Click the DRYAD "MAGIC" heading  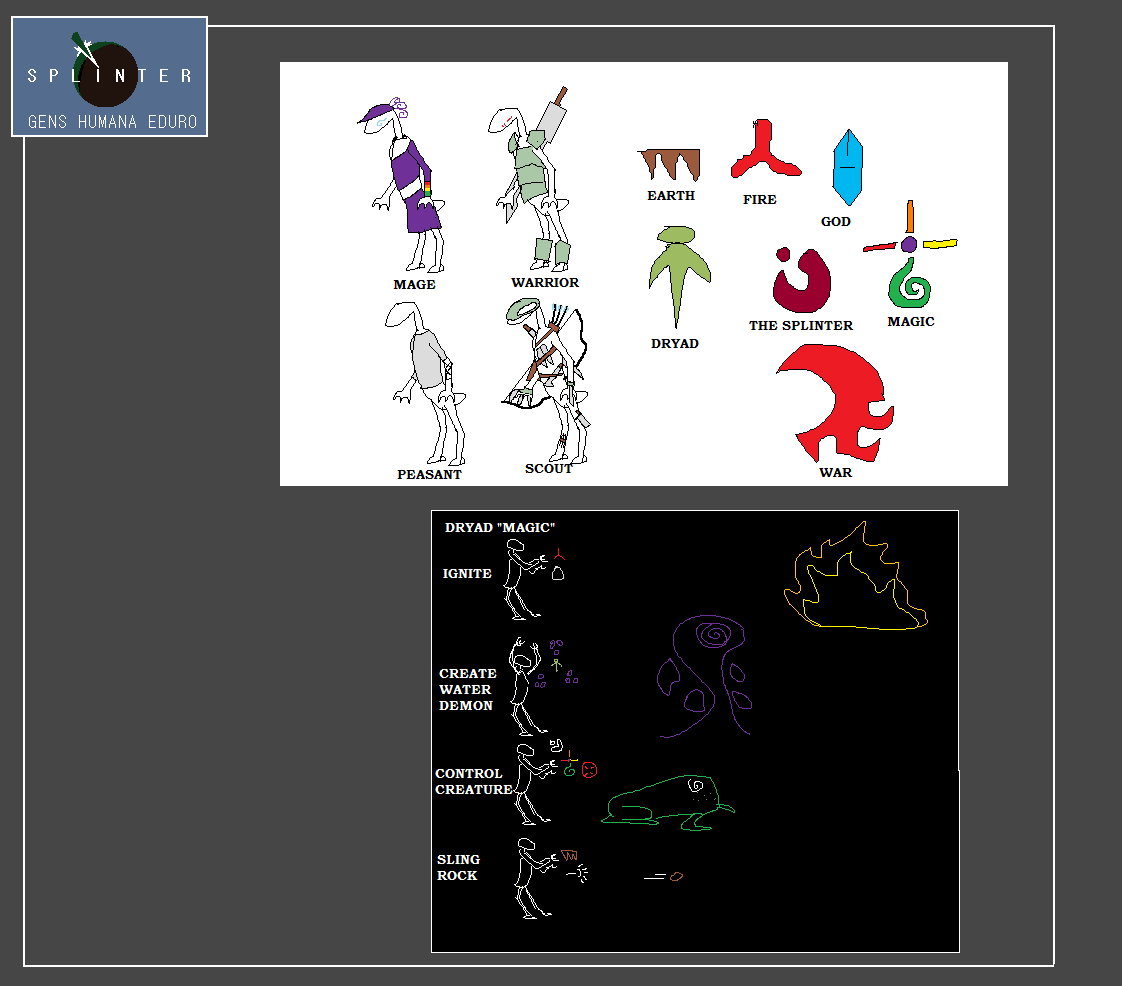point(499,528)
